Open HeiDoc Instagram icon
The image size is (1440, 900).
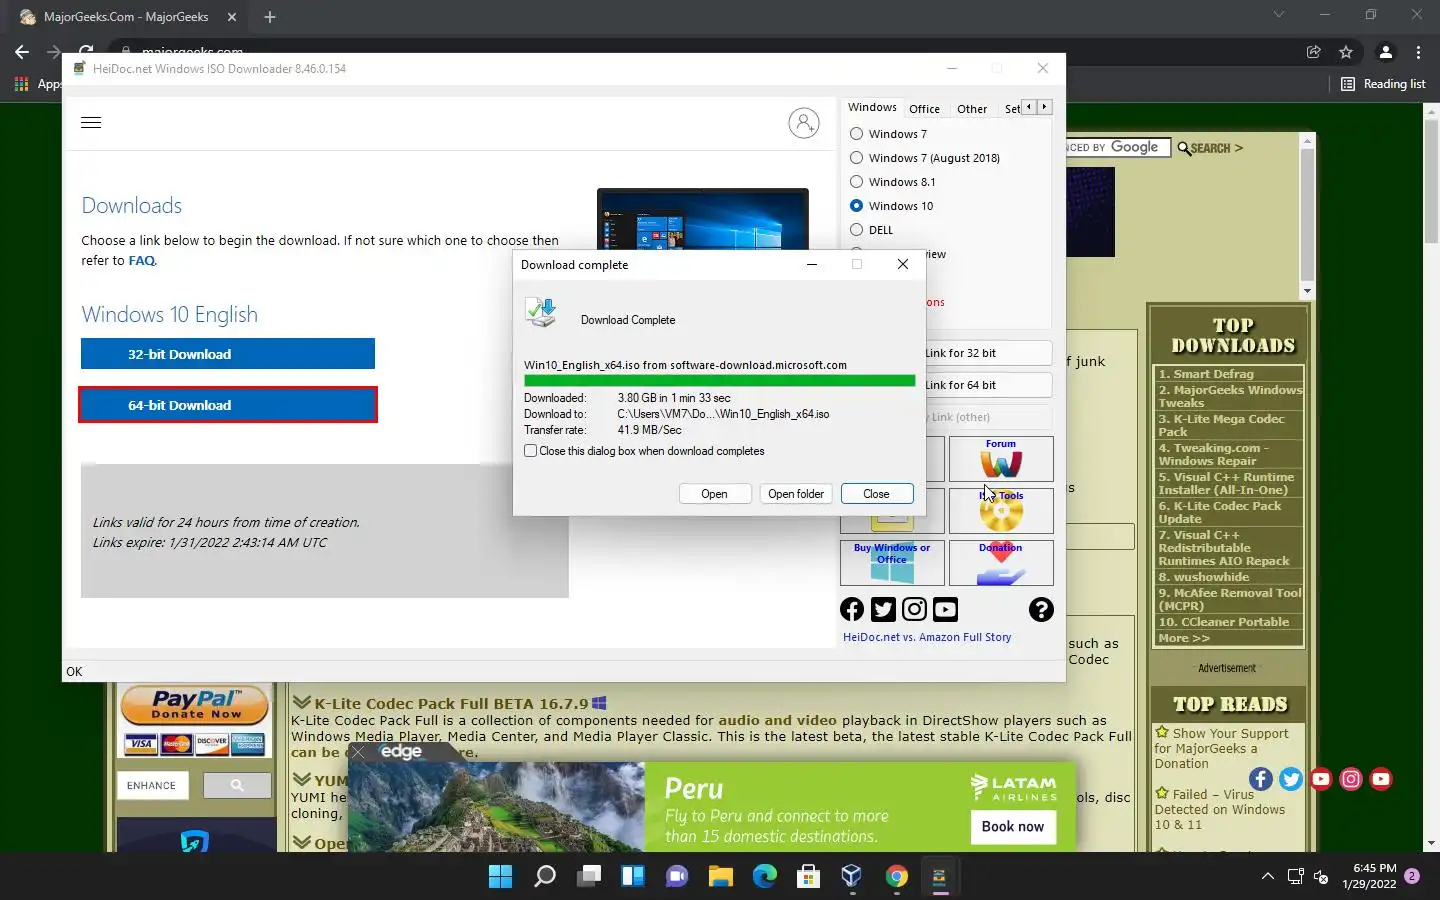point(914,609)
